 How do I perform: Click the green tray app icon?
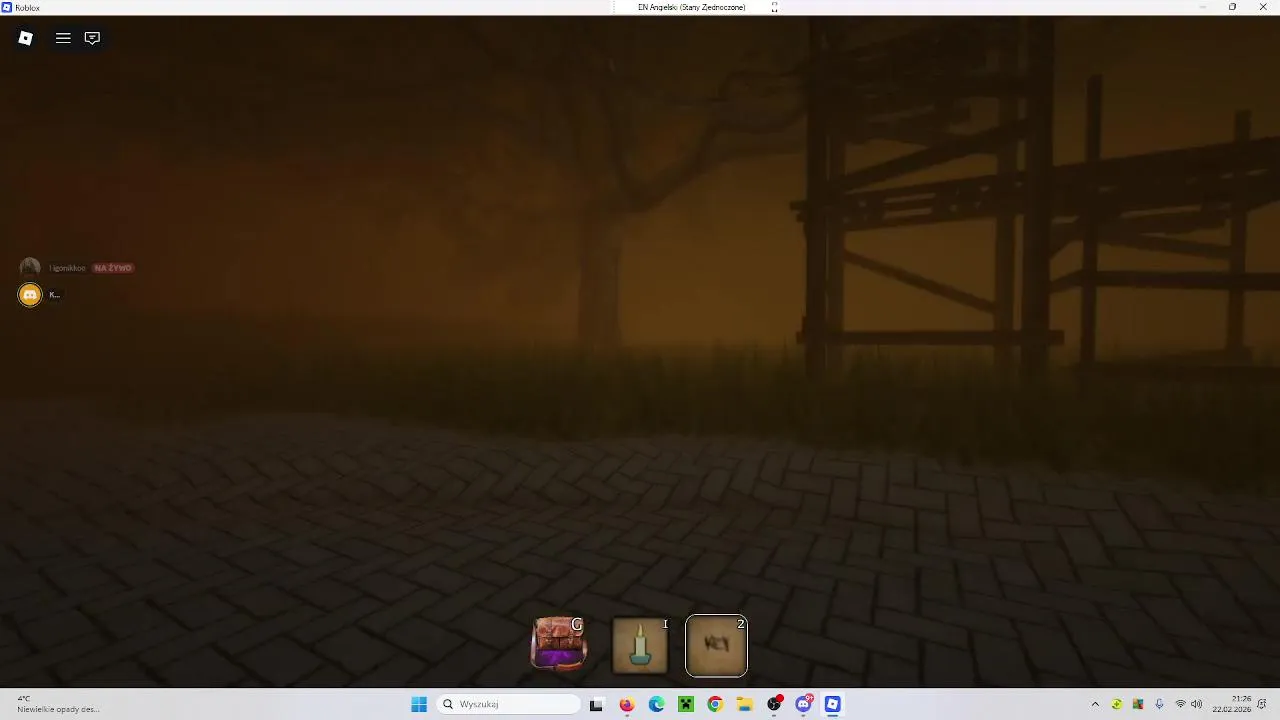1117,704
